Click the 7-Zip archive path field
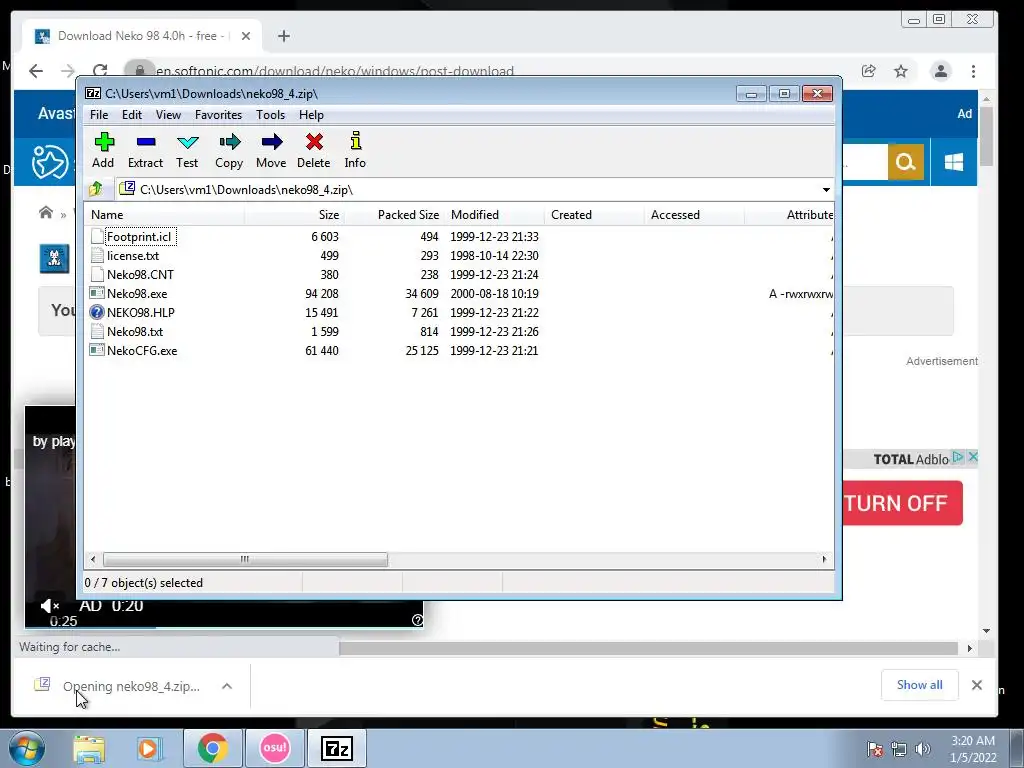 click(x=467, y=189)
